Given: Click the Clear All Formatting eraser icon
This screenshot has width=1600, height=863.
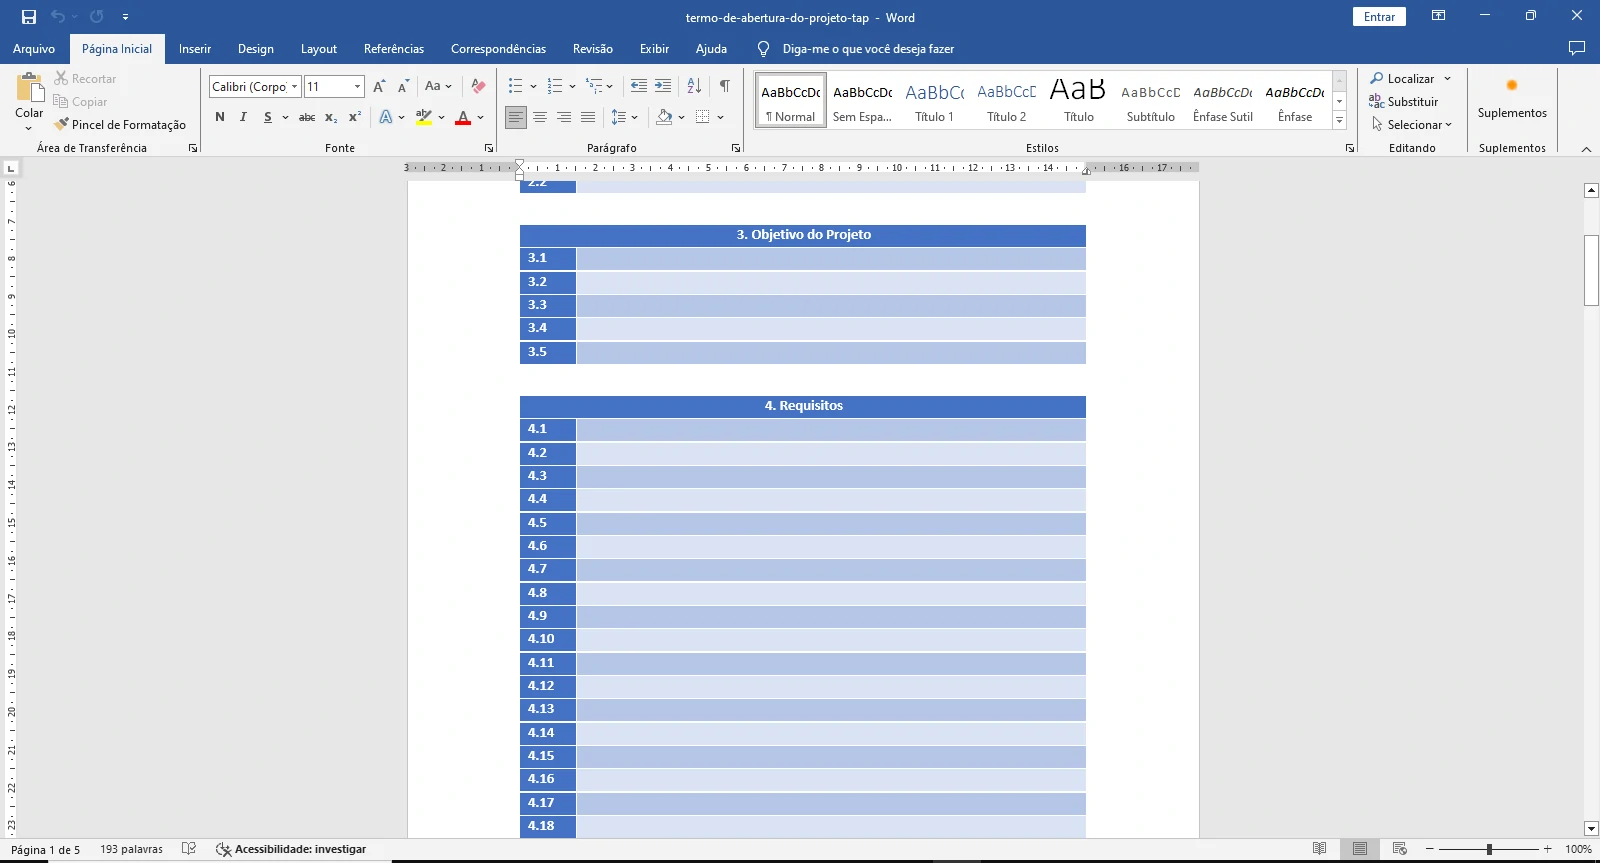Looking at the screenshot, I should 479,87.
